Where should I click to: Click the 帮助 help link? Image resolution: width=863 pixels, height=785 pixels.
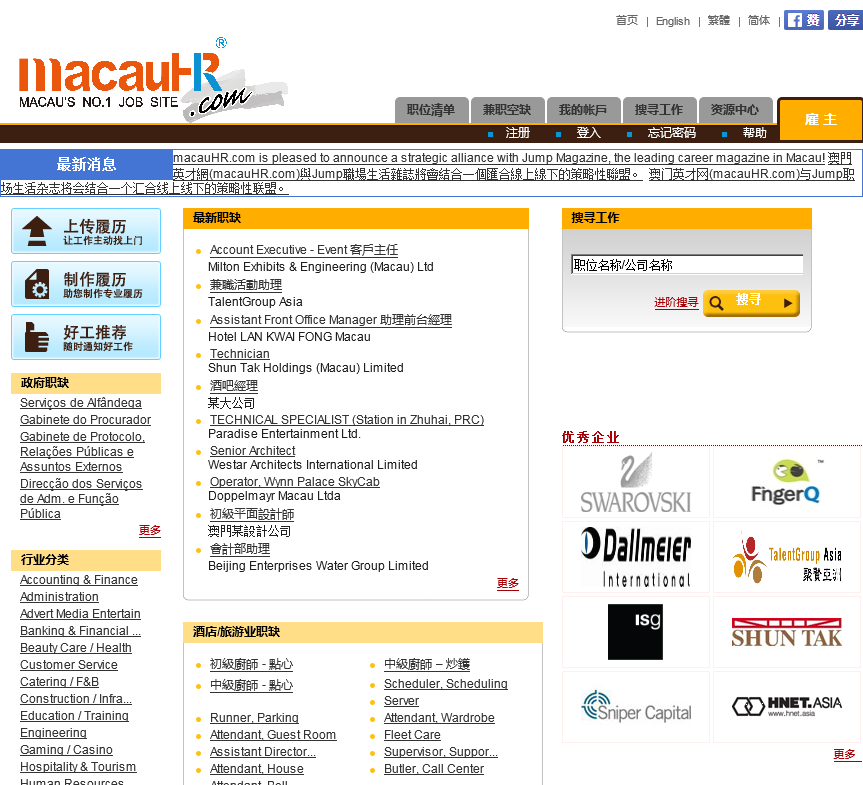point(755,133)
